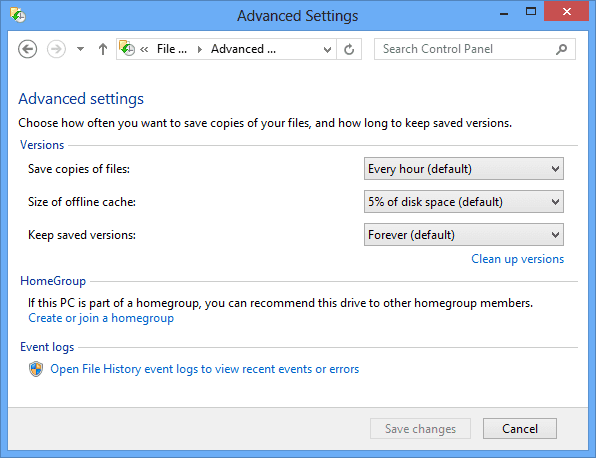Click the 'Save copies of files:' label

click(79, 169)
